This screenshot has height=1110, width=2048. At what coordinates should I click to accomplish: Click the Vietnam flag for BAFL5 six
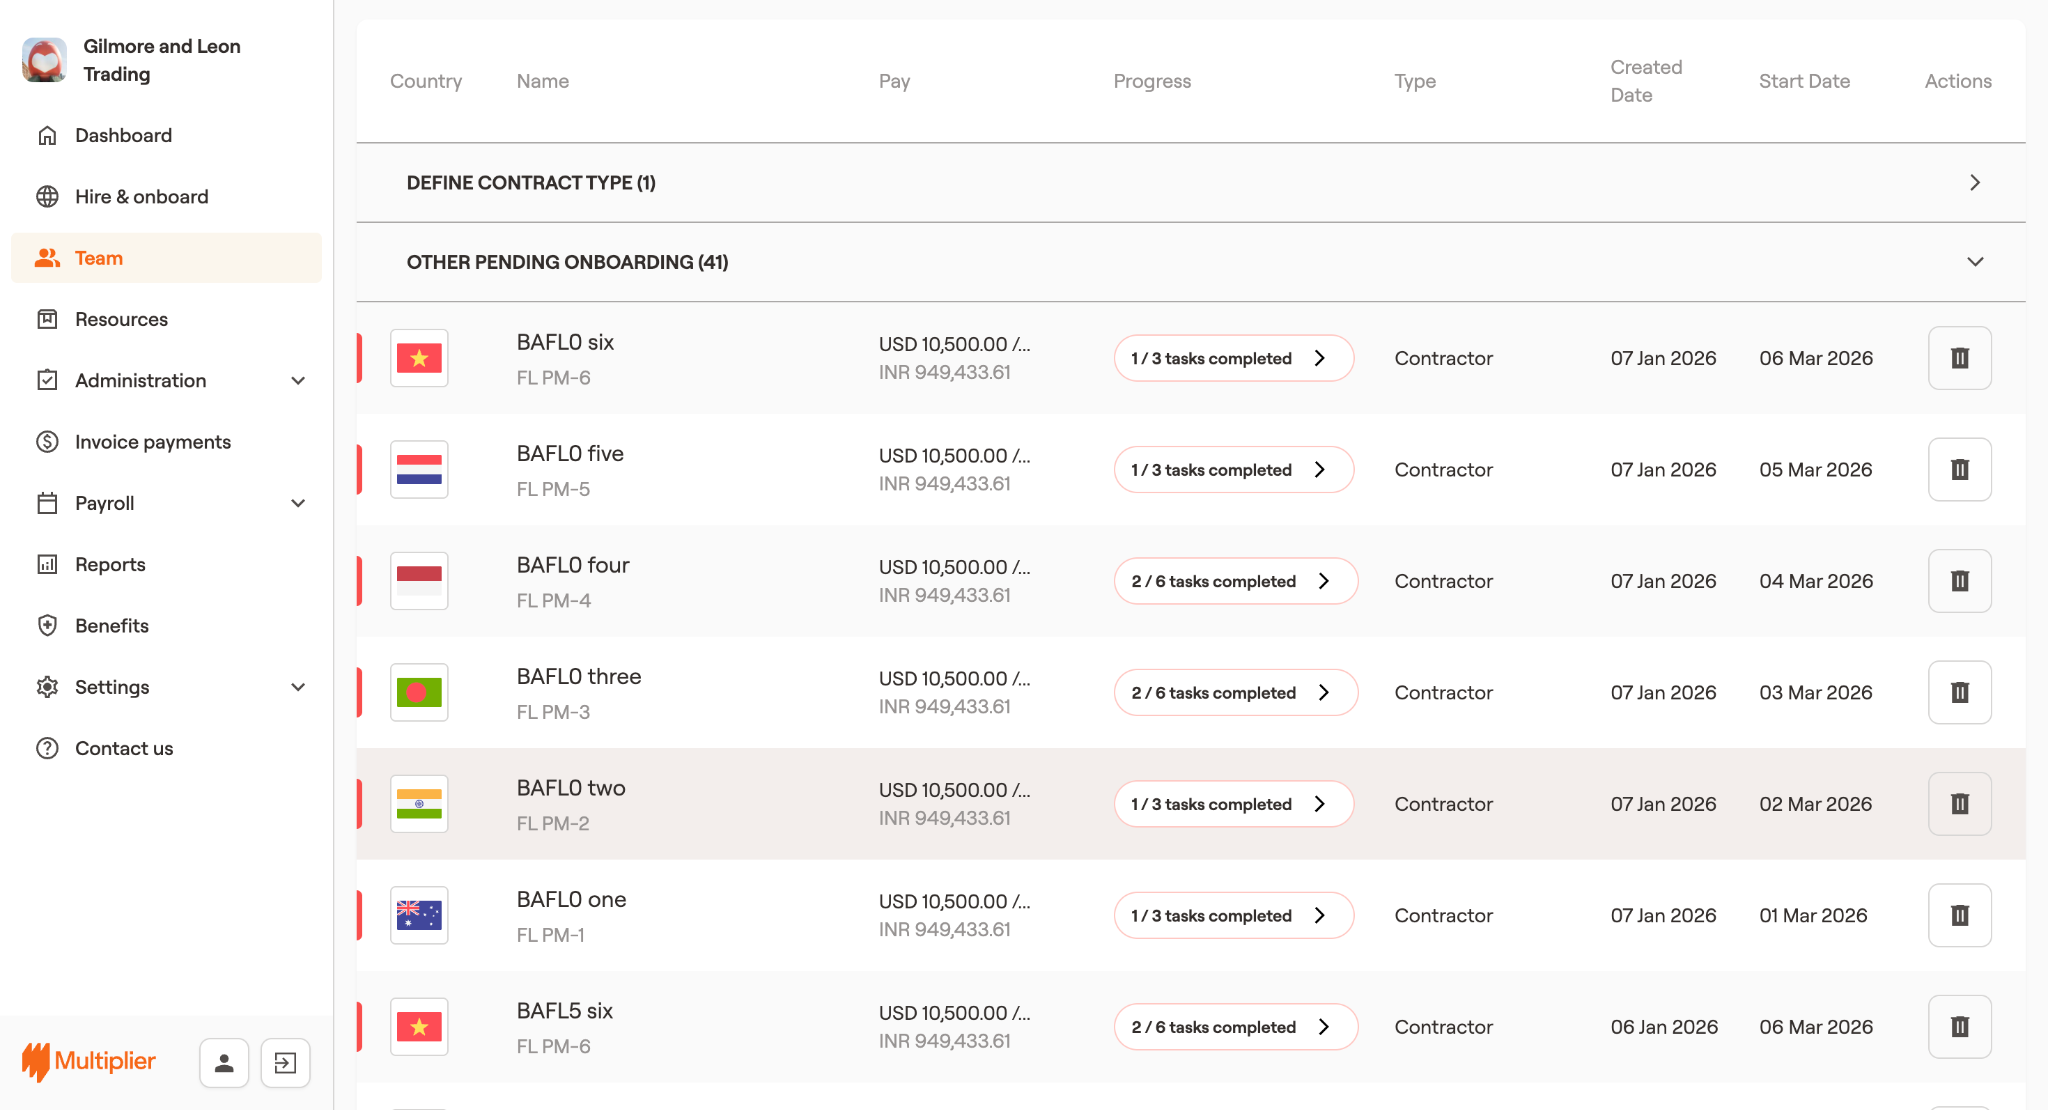(419, 1027)
